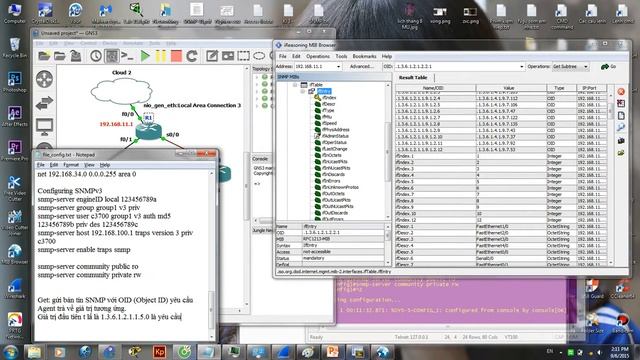This screenshot has width=640, height=360.
Task: Open the OID dropdown arrow in MIB Browser
Action: [521, 67]
